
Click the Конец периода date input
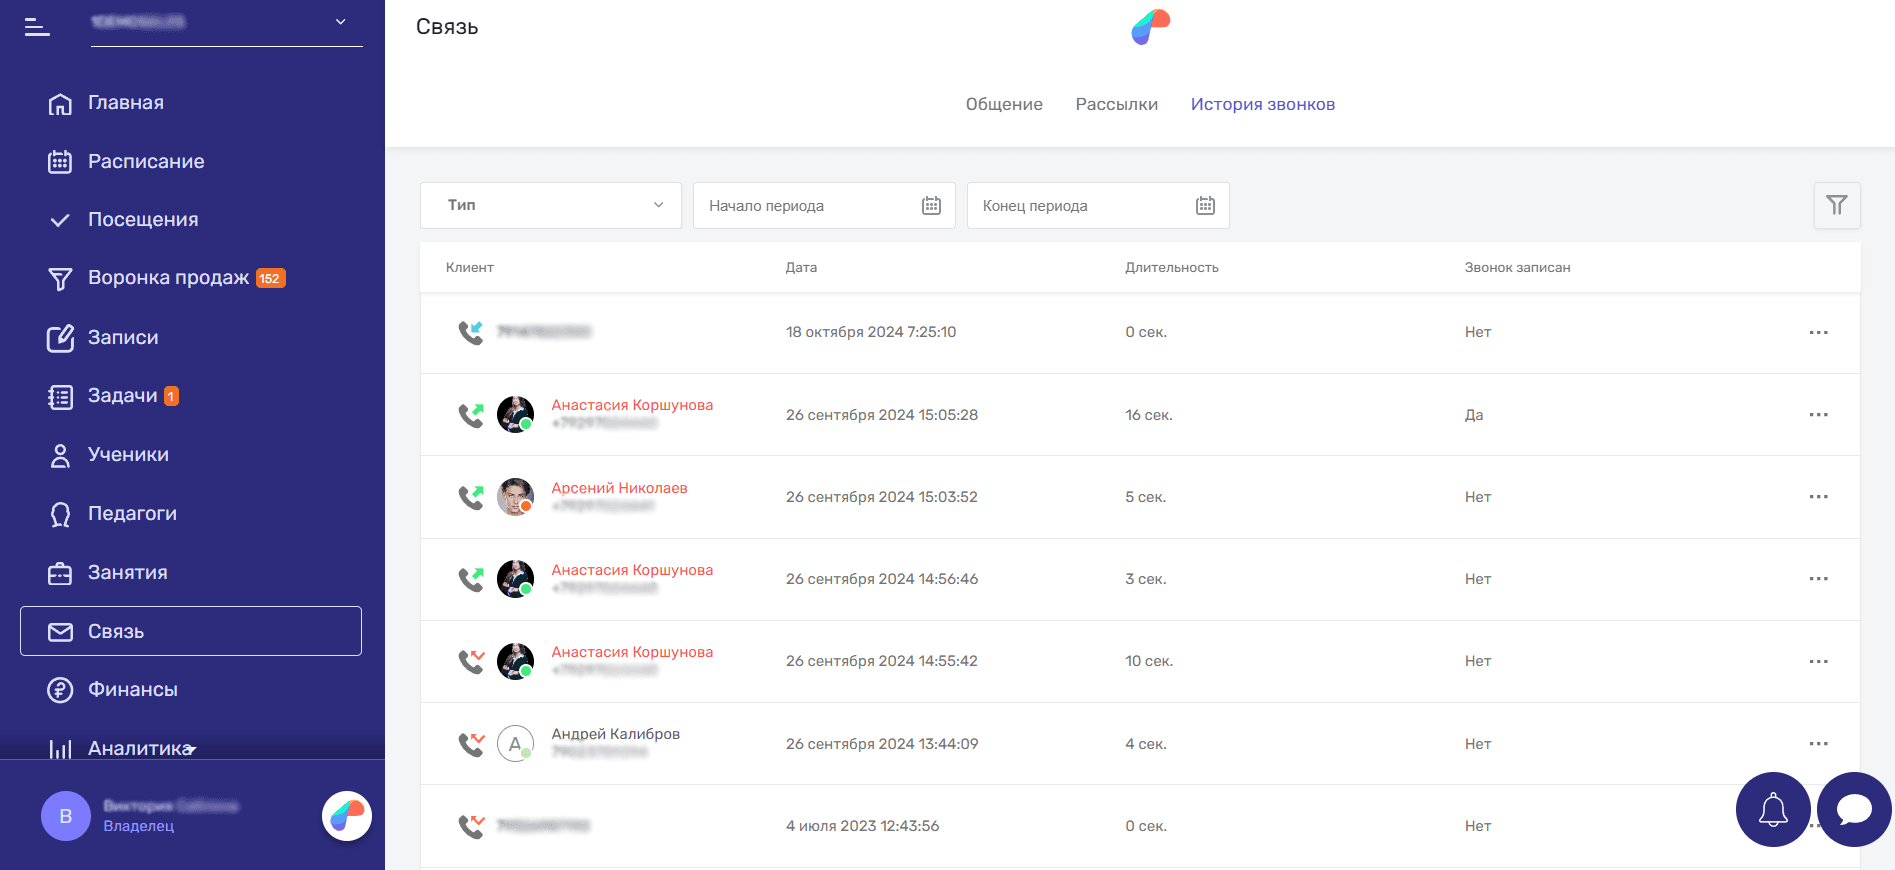click(x=1080, y=206)
